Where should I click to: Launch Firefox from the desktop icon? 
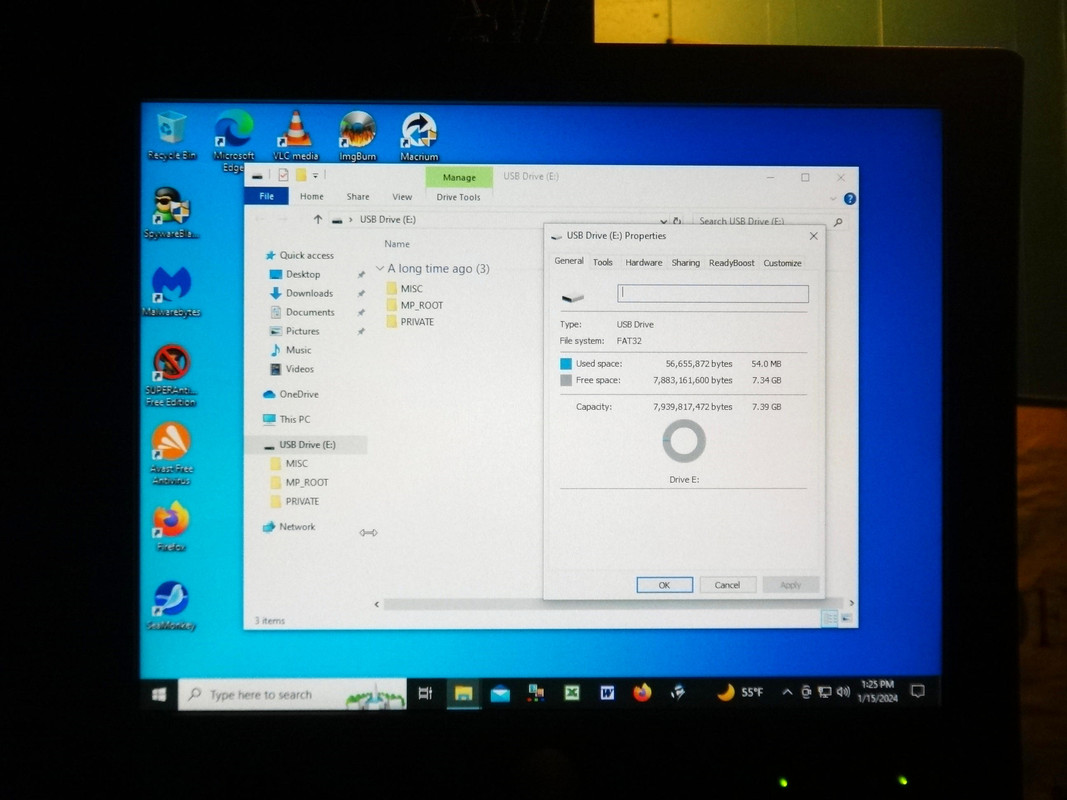click(x=171, y=526)
